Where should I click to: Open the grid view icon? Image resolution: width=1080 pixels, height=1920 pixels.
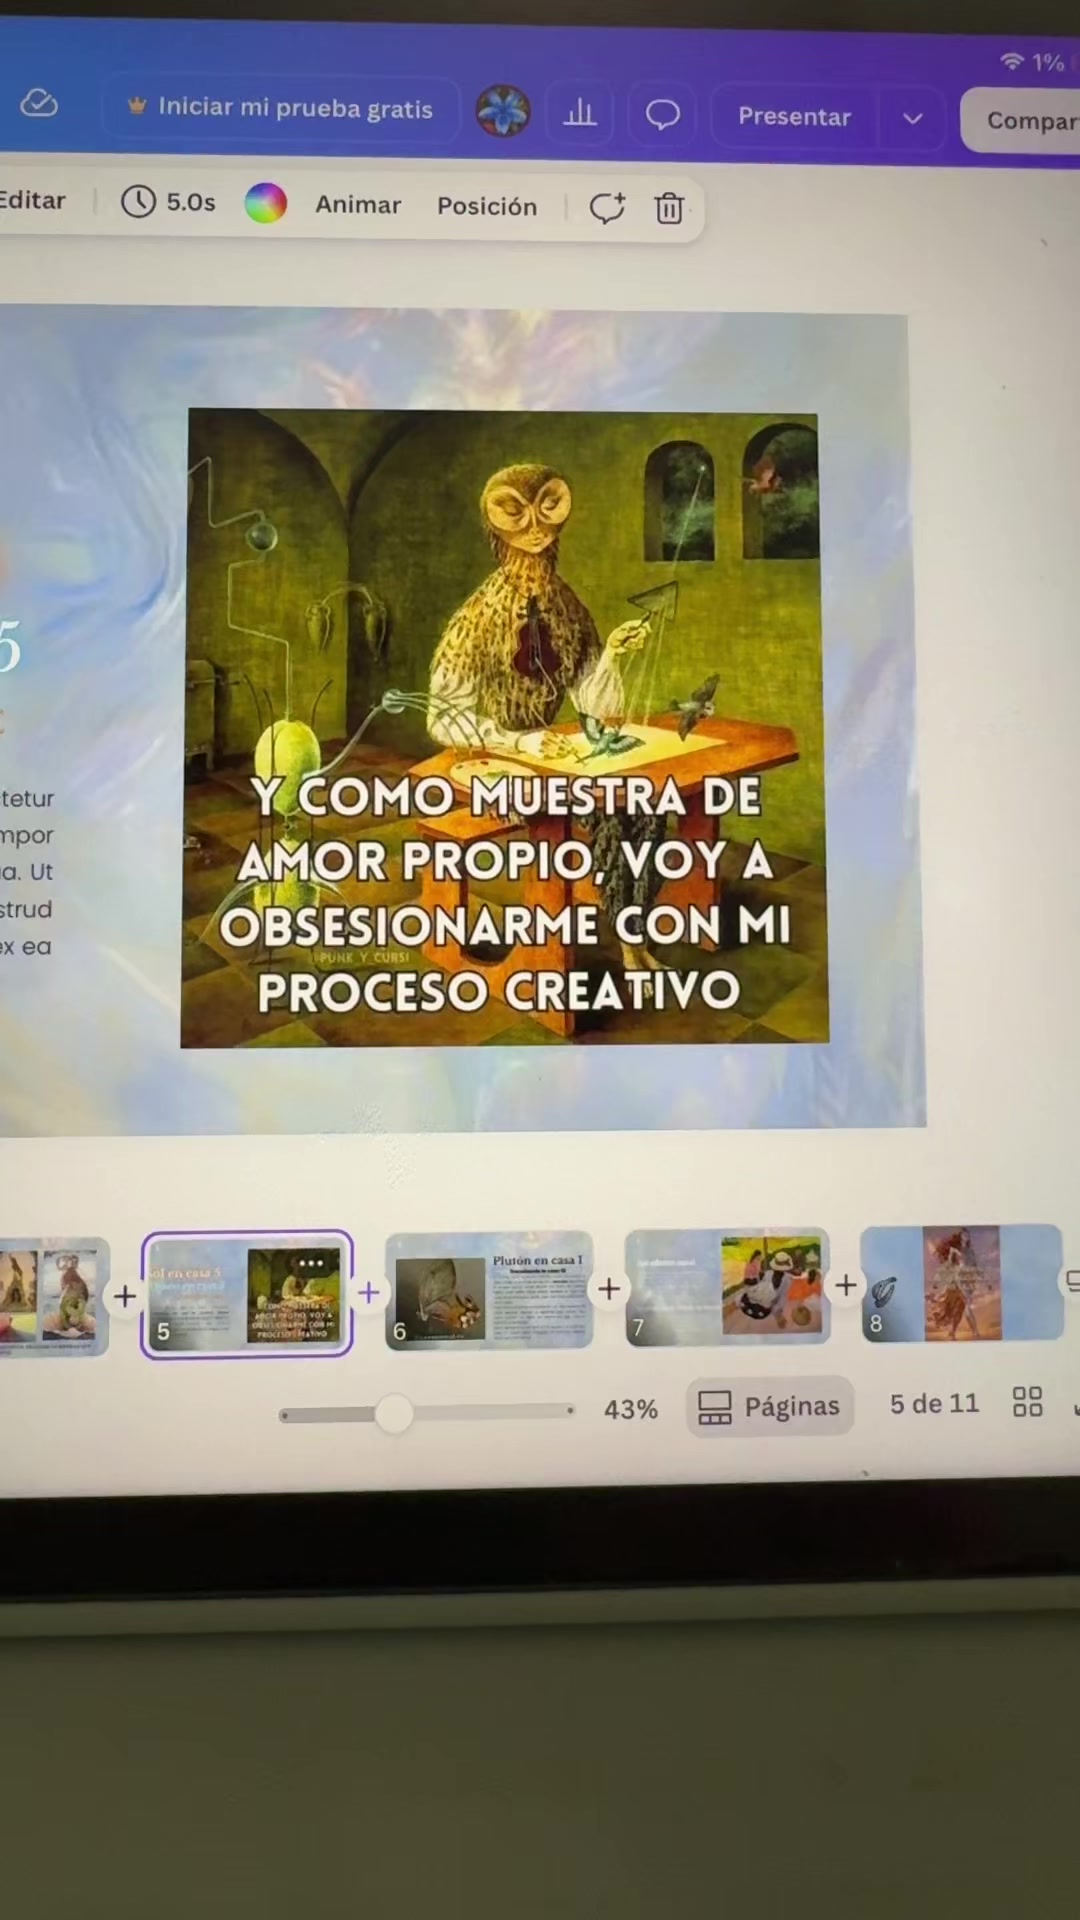point(1027,1402)
